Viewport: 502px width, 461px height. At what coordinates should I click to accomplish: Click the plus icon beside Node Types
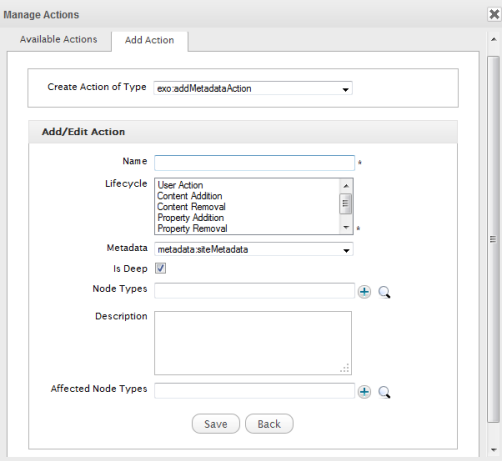[x=364, y=292]
